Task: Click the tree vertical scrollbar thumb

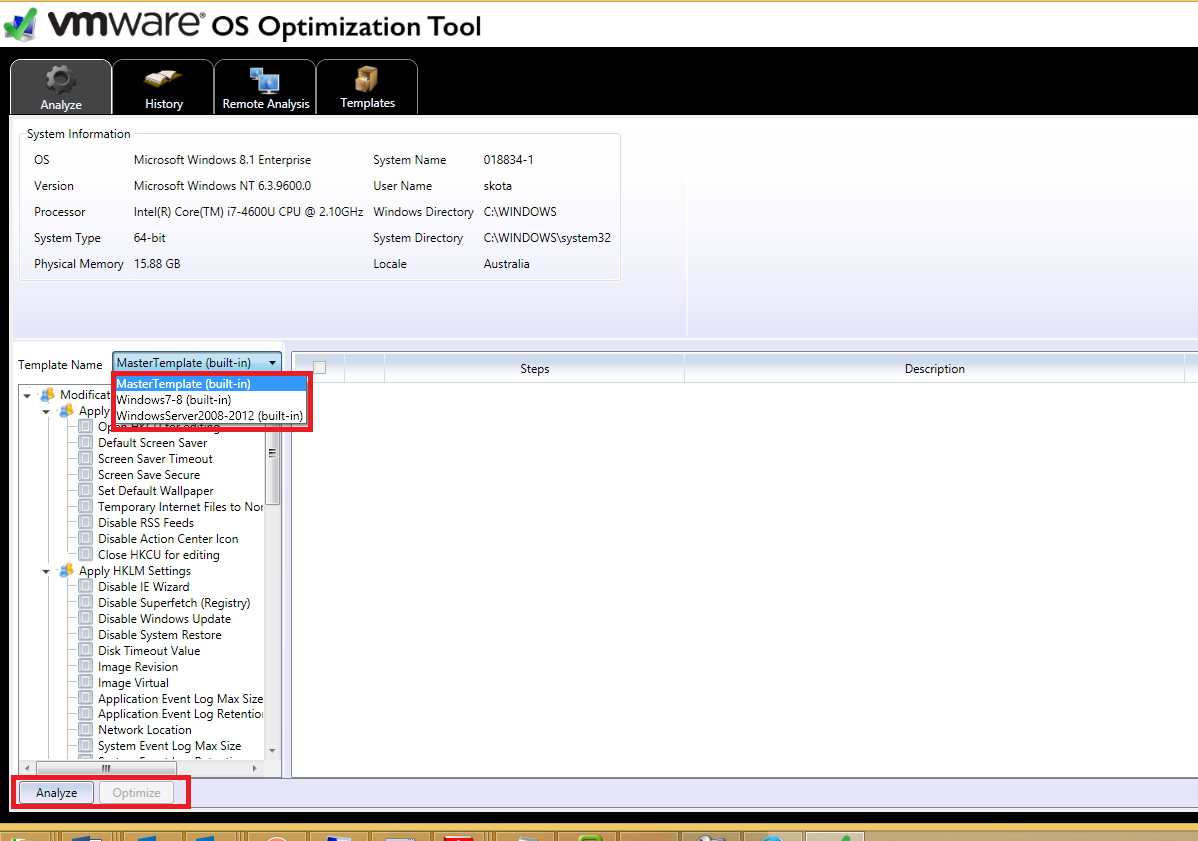Action: point(273,467)
